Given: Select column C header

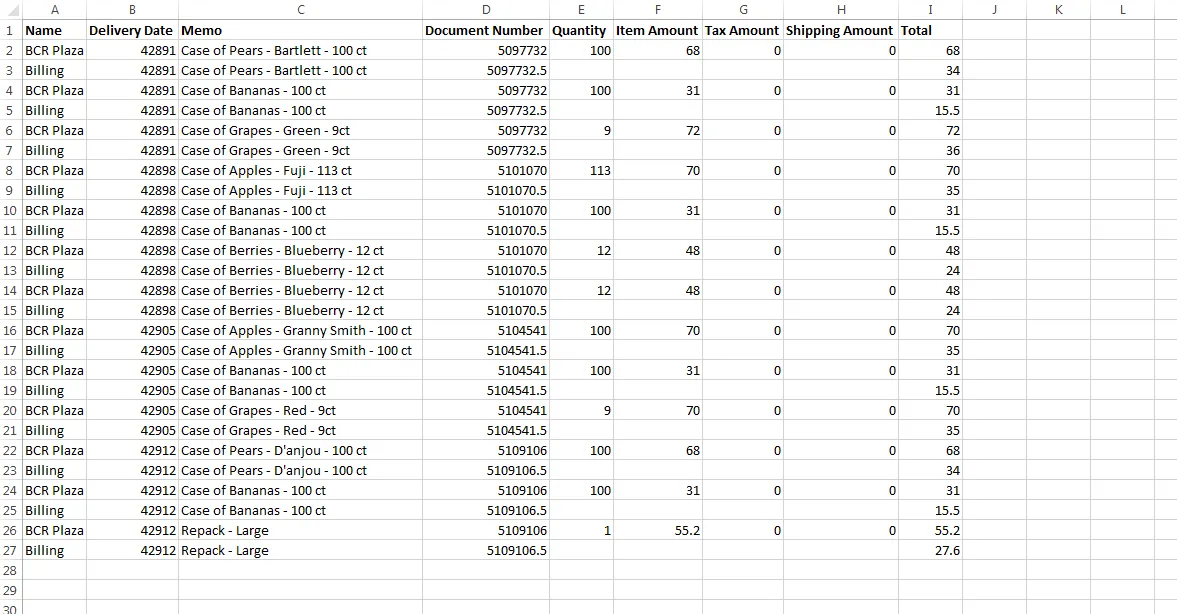Looking at the screenshot, I should [300, 10].
